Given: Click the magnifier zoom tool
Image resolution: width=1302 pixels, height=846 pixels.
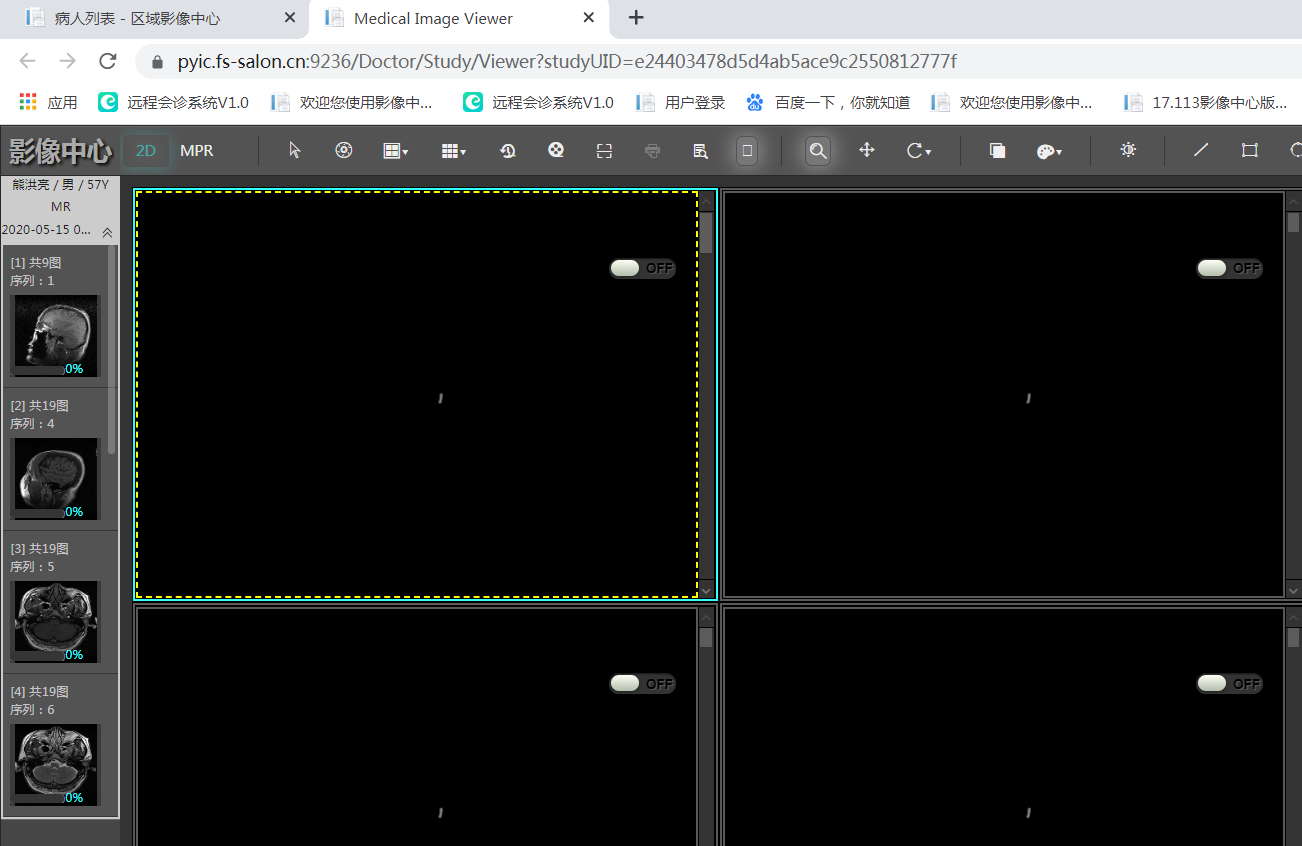Looking at the screenshot, I should [818, 150].
